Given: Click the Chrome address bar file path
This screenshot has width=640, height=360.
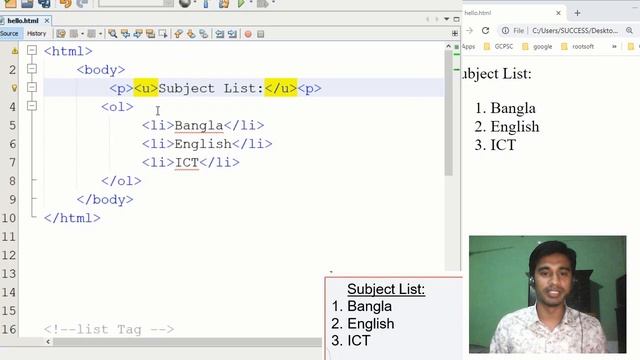Looking at the screenshot, I should [575, 31].
